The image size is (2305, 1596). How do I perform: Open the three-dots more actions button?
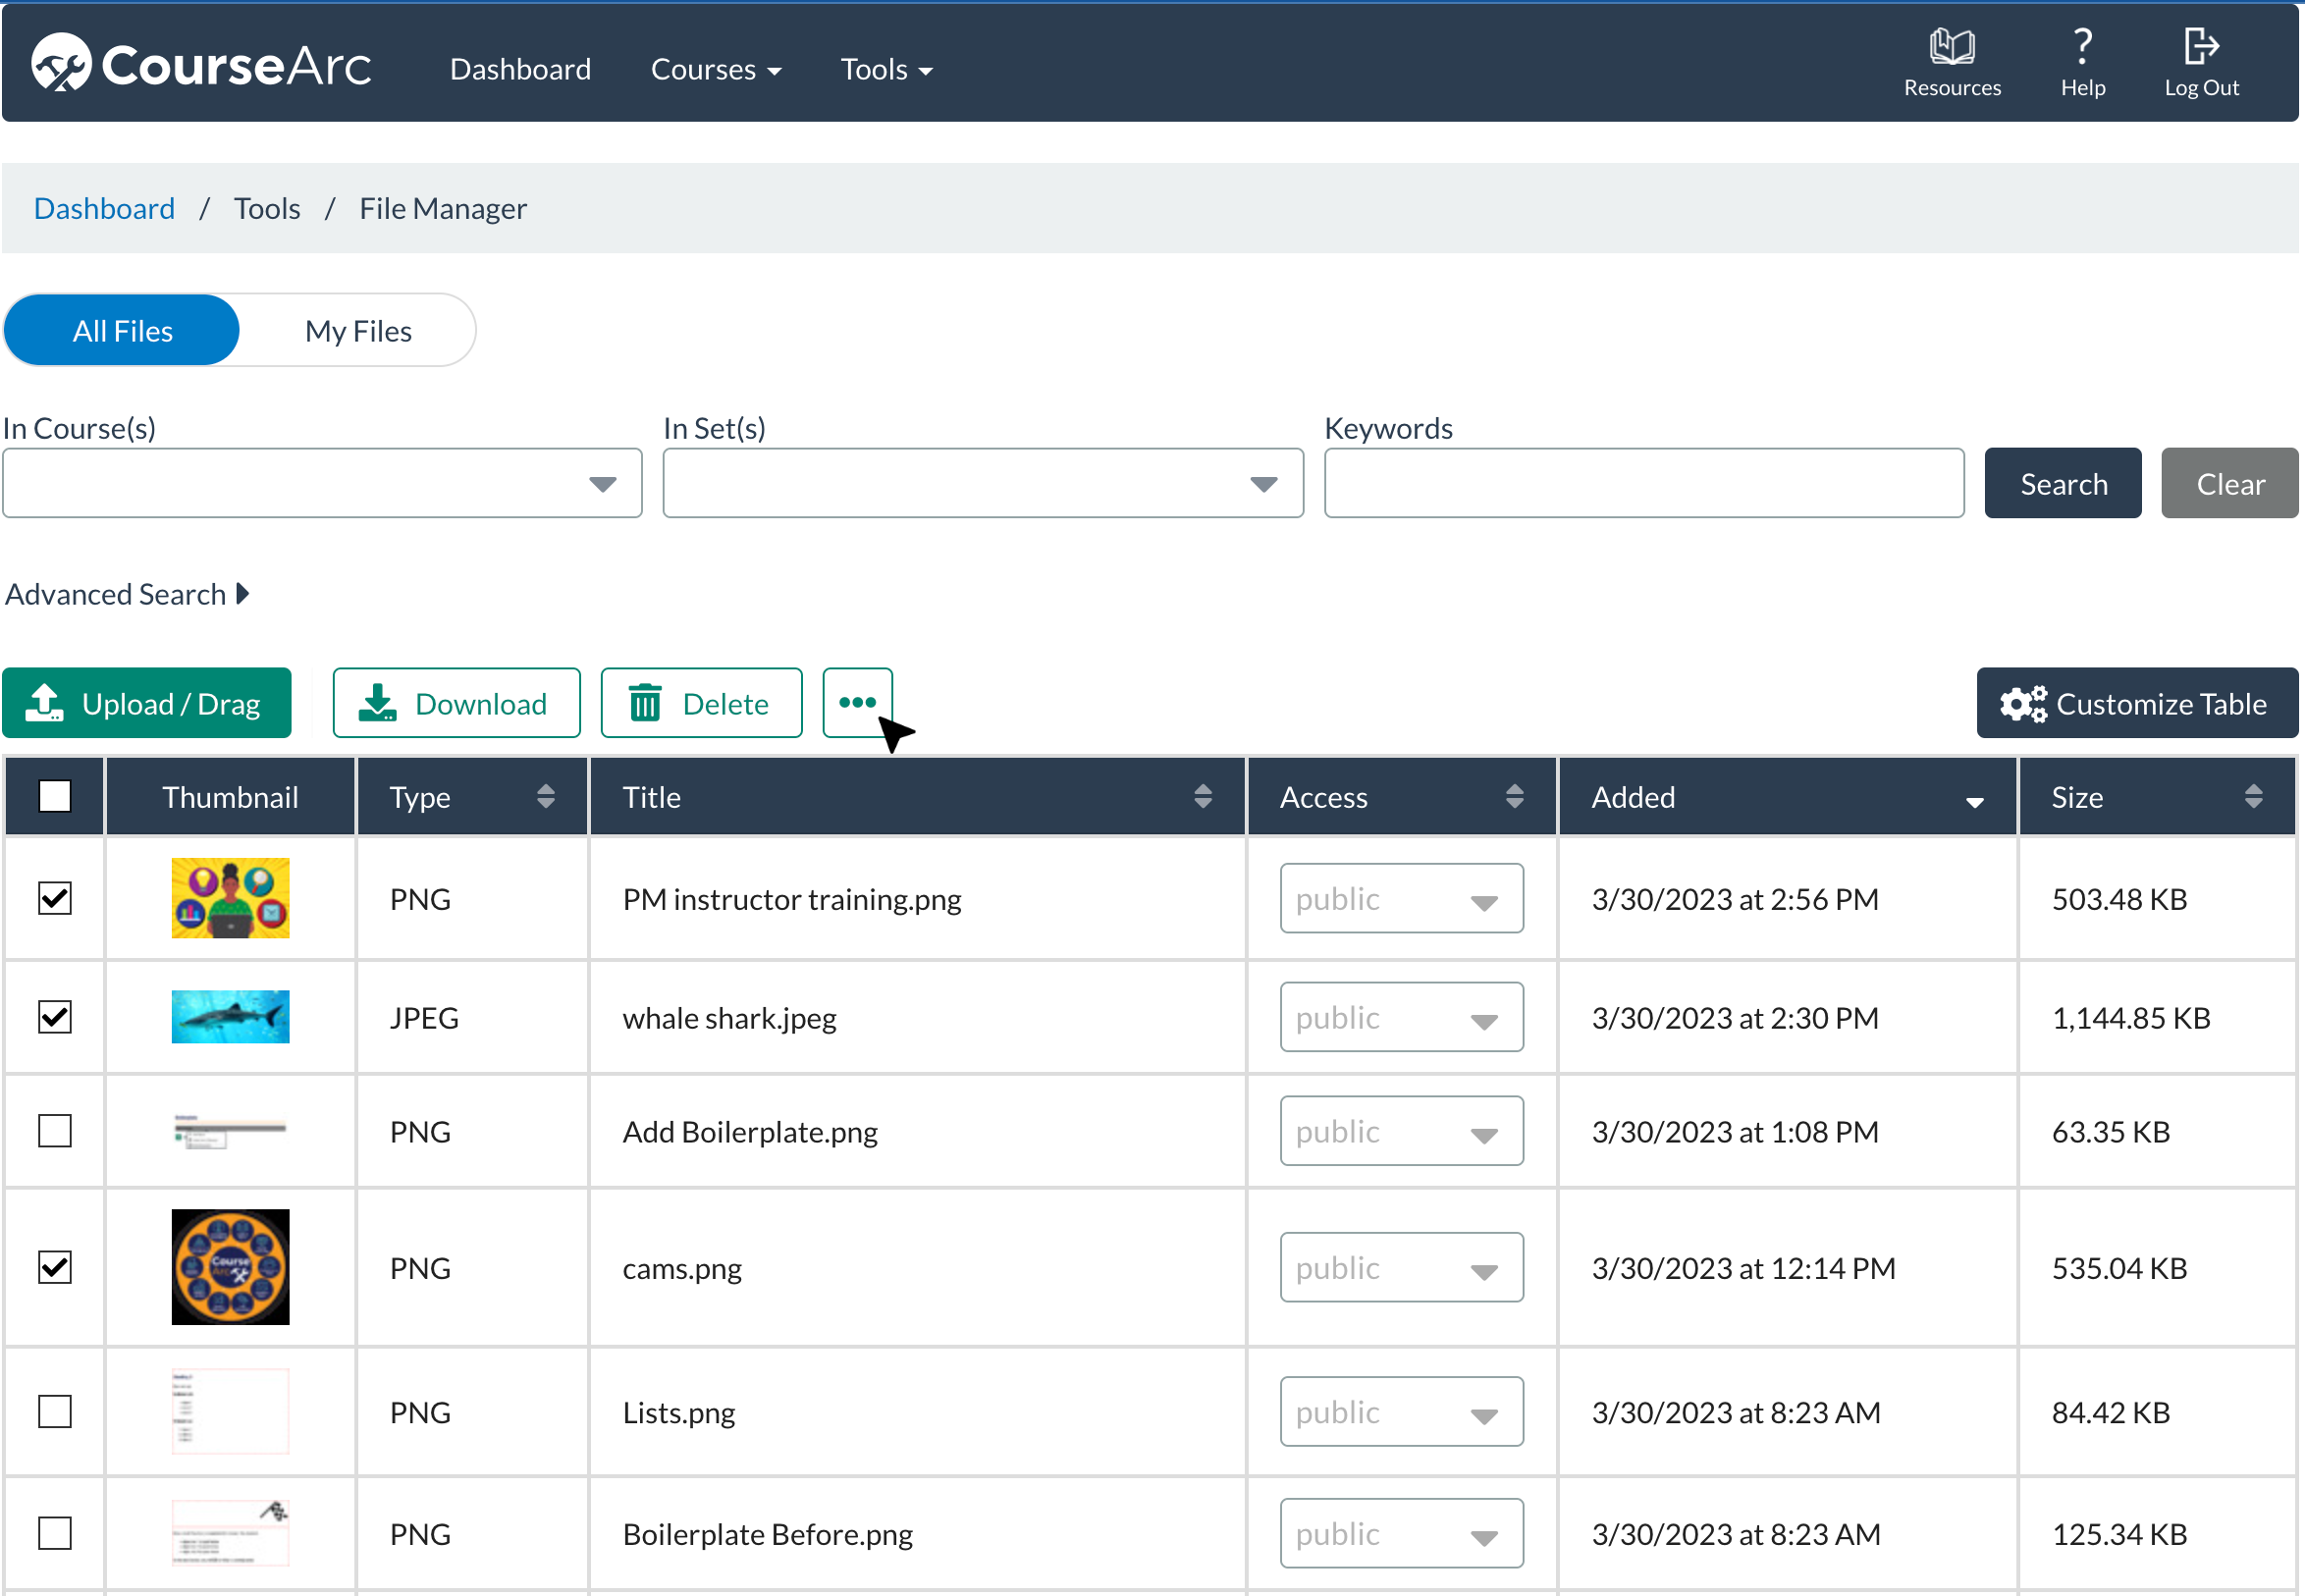tap(857, 703)
